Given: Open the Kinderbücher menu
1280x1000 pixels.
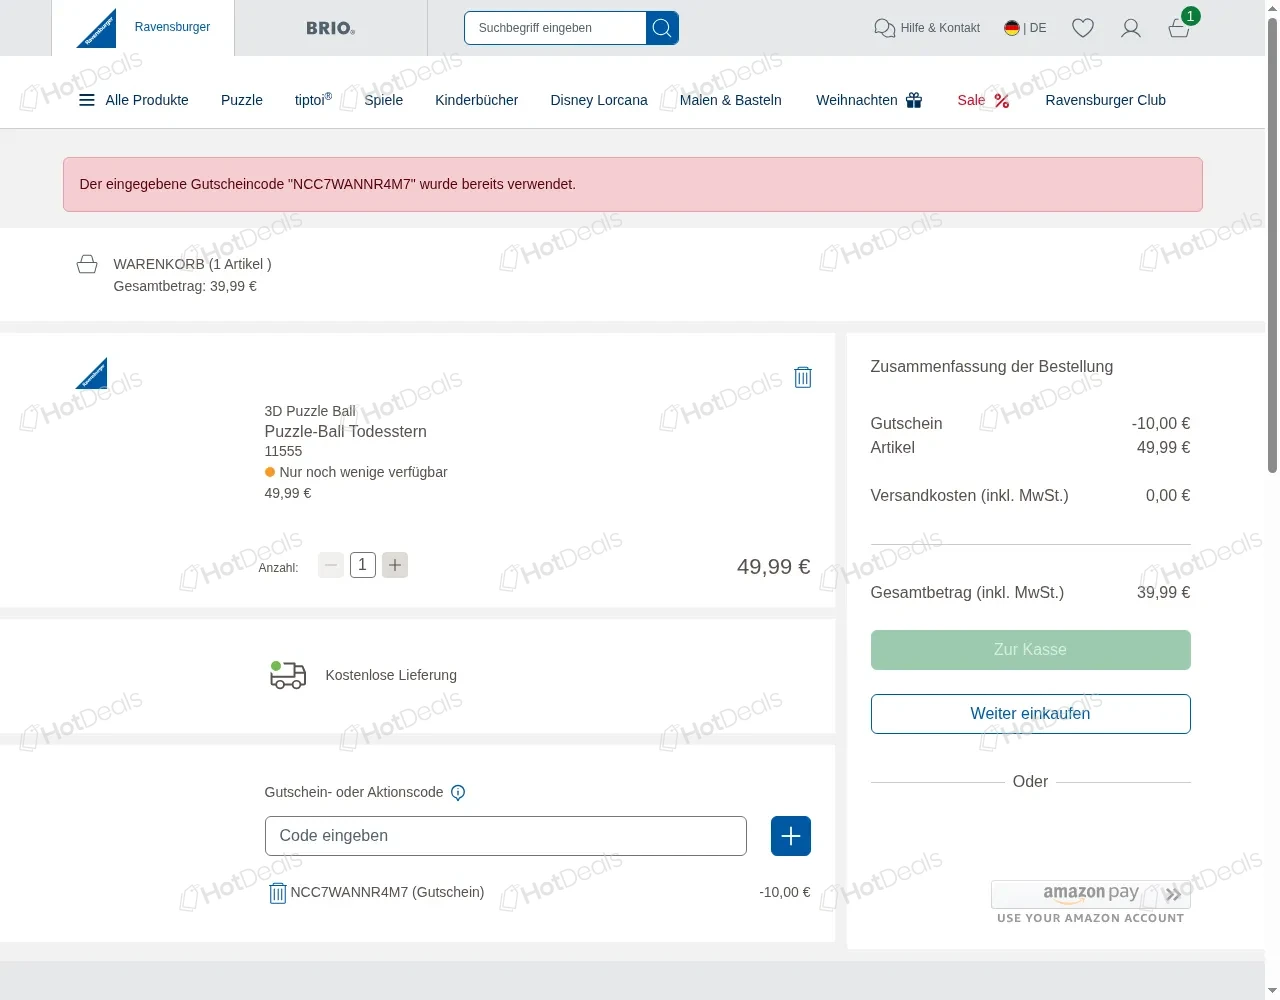Looking at the screenshot, I should click(x=476, y=100).
